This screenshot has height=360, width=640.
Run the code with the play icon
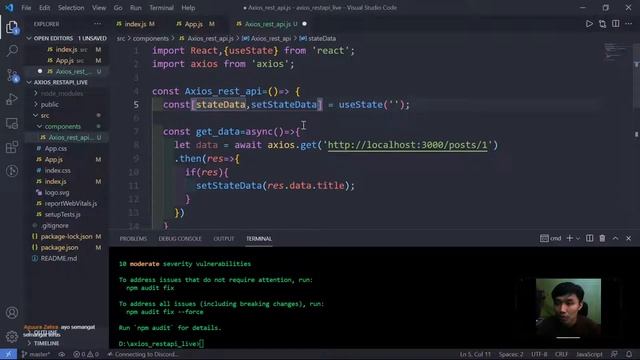[x=589, y=24]
